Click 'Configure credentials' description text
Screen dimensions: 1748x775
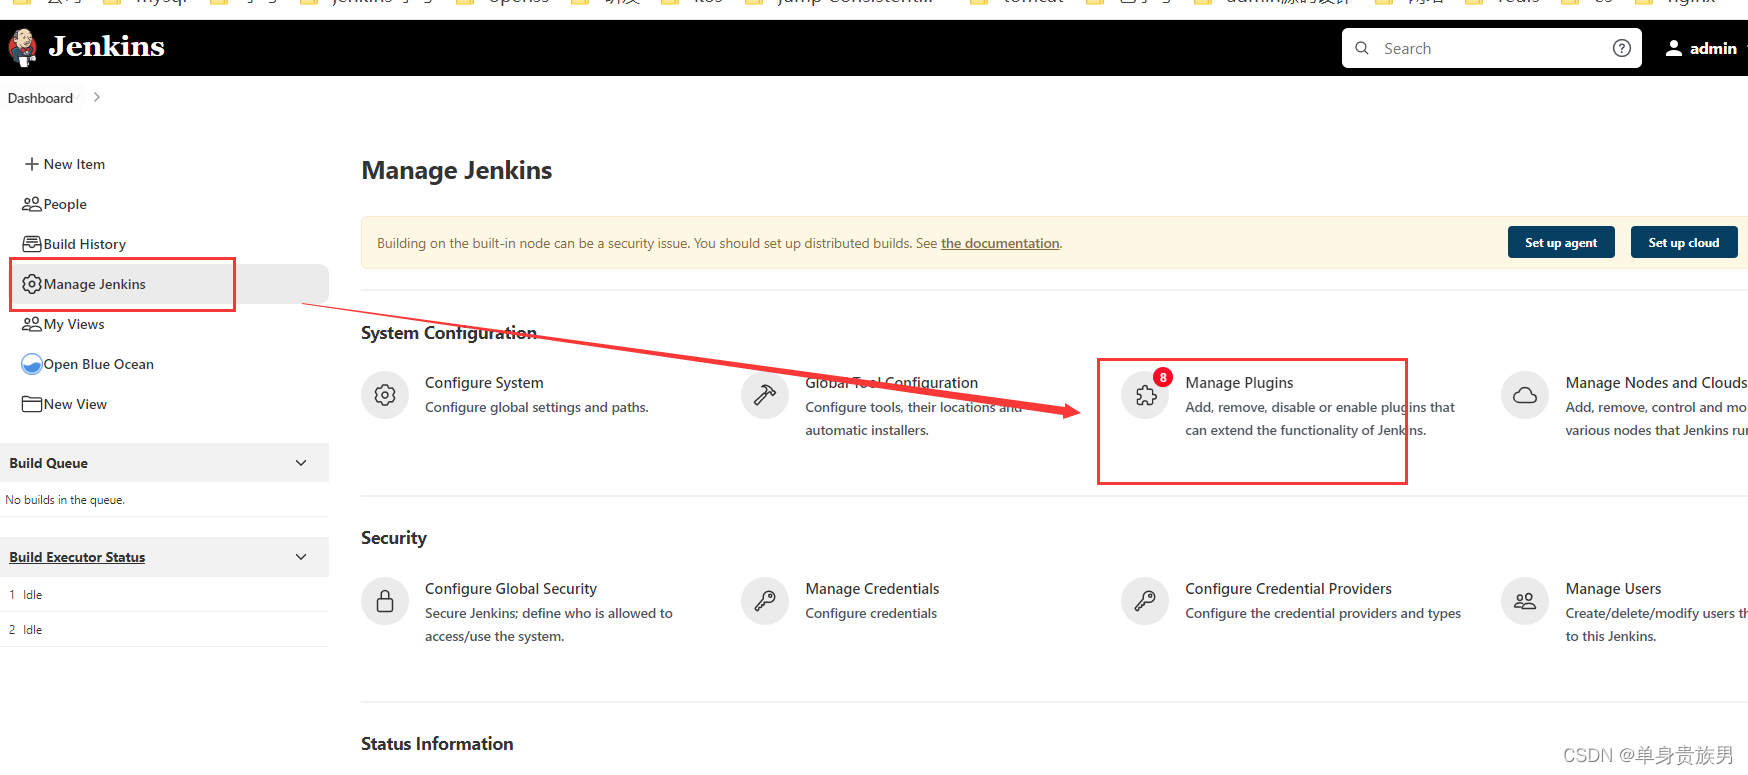(x=871, y=613)
